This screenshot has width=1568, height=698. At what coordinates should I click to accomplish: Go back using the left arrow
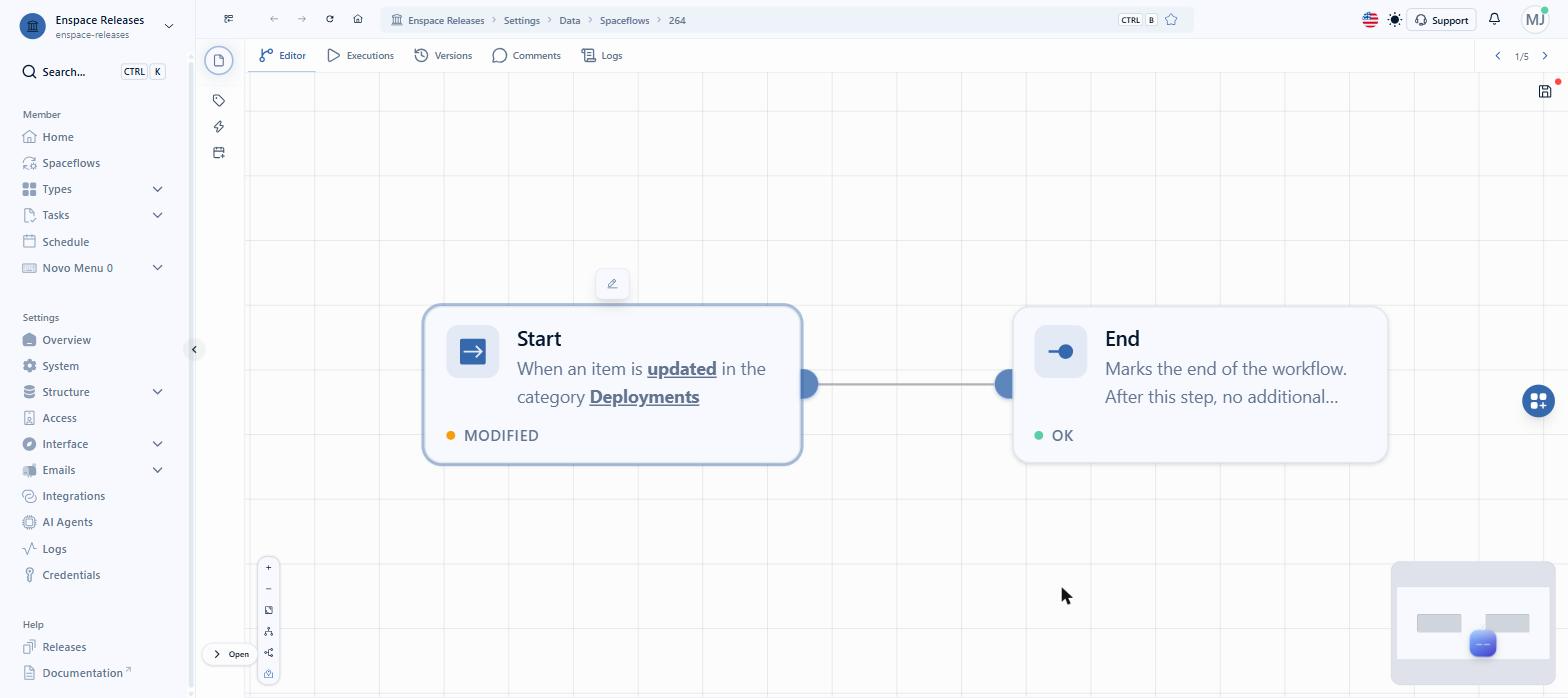point(274,19)
